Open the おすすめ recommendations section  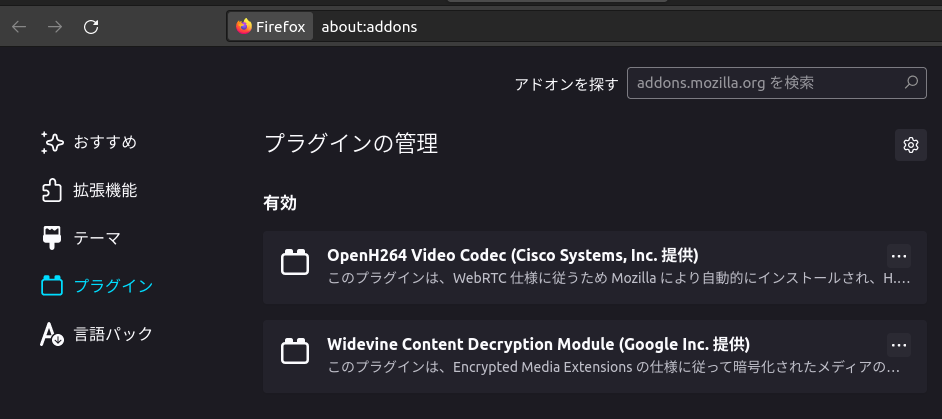click(89, 142)
